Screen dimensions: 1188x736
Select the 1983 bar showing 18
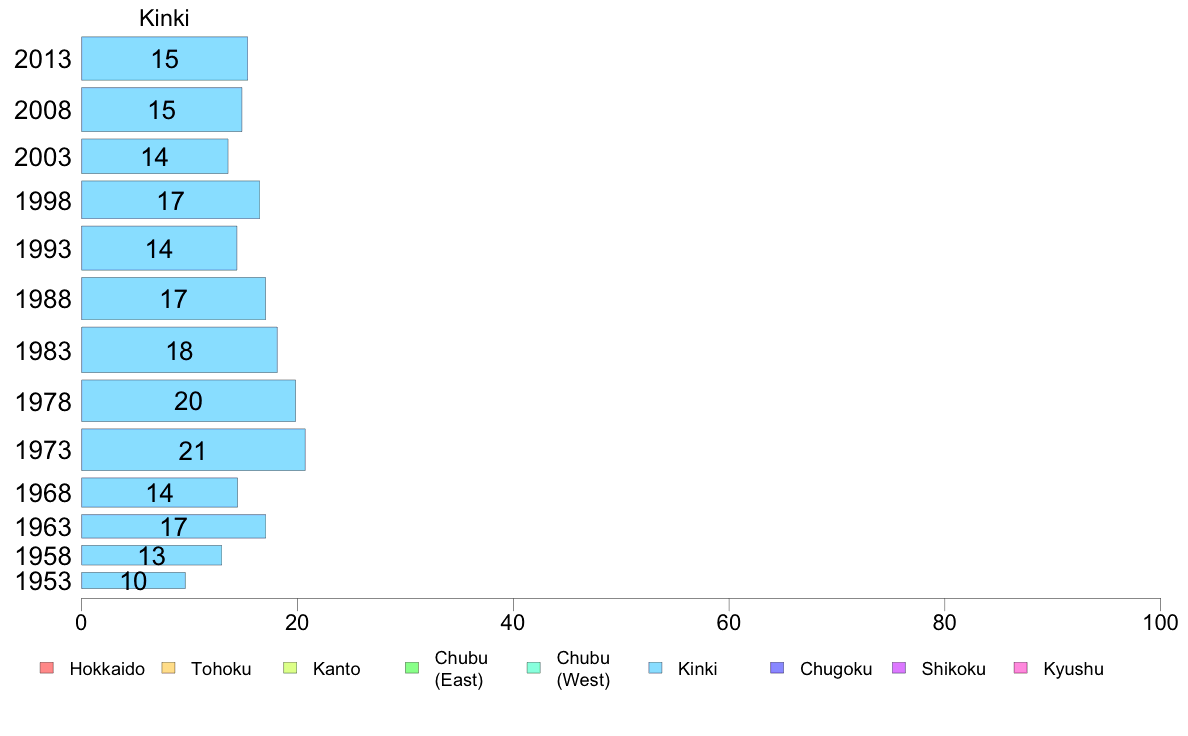(180, 350)
